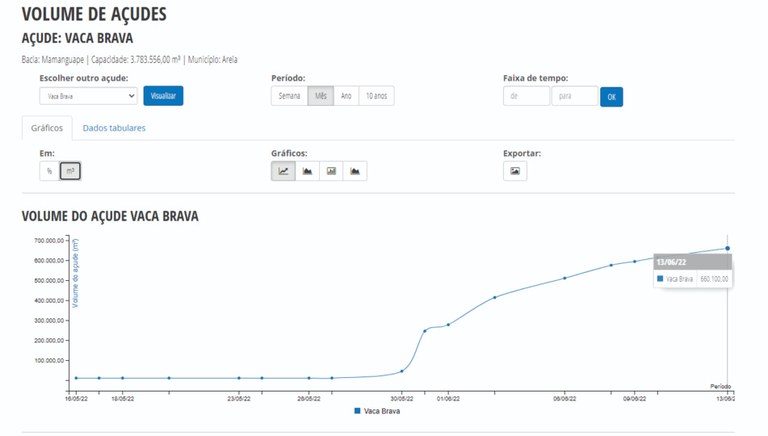Image resolution: width=768 pixels, height=436 pixels.
Task: Click the 13/06/22 data point on chart
Action: click(727, 248)
